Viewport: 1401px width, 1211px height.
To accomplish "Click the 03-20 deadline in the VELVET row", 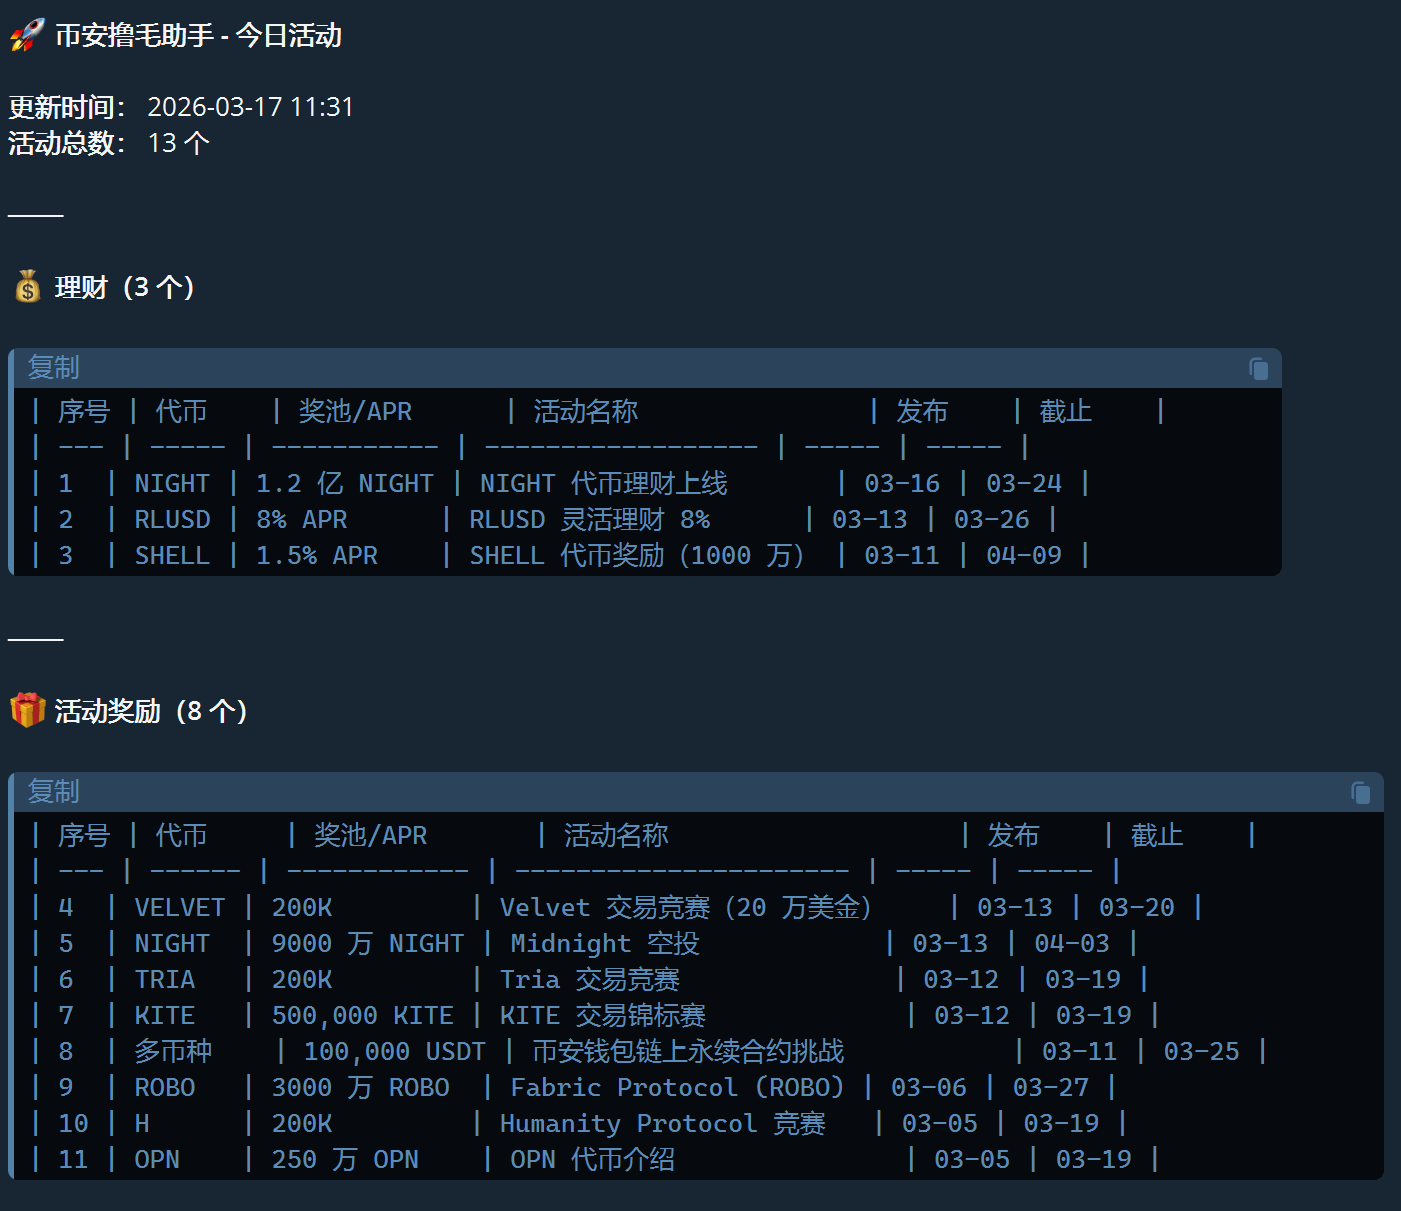I will [1137, 908].
